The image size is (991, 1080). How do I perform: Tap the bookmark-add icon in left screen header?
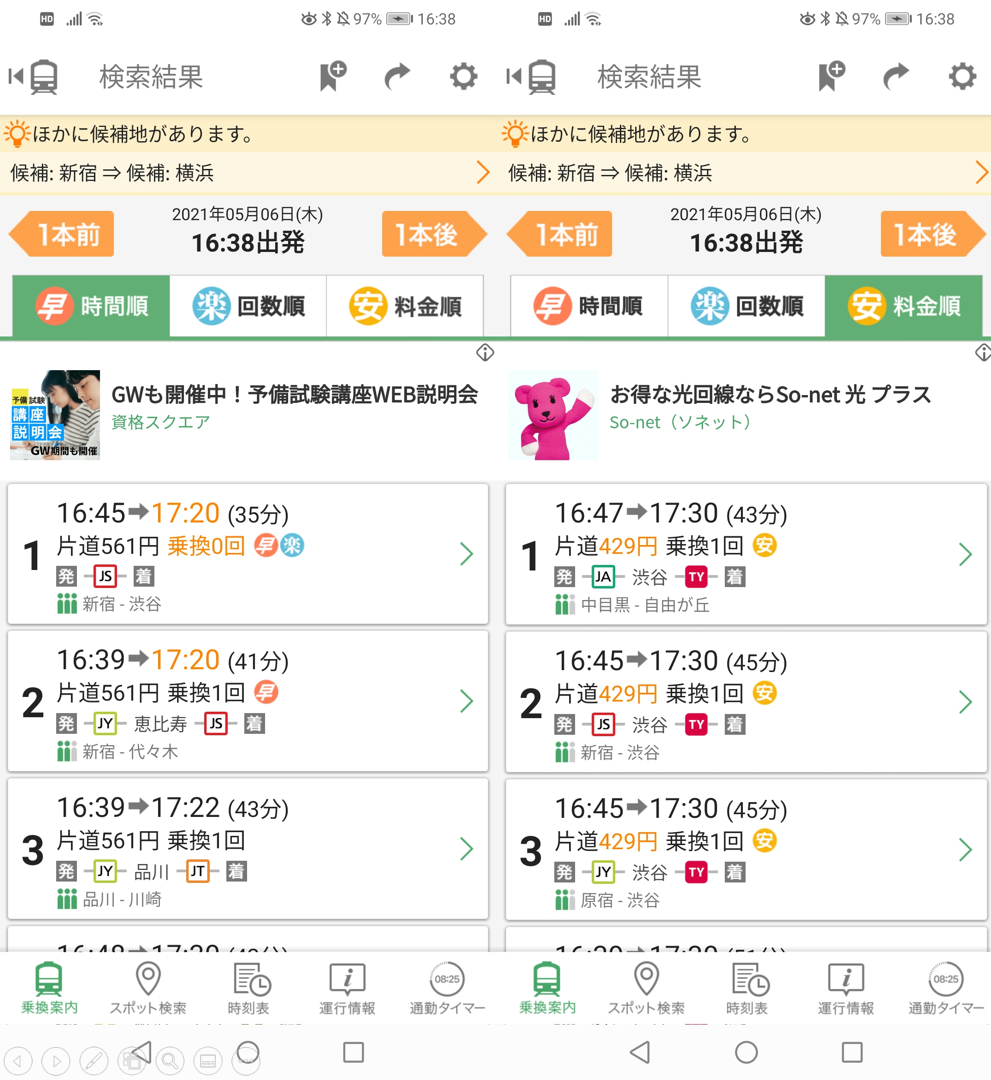tap(333, 76)
